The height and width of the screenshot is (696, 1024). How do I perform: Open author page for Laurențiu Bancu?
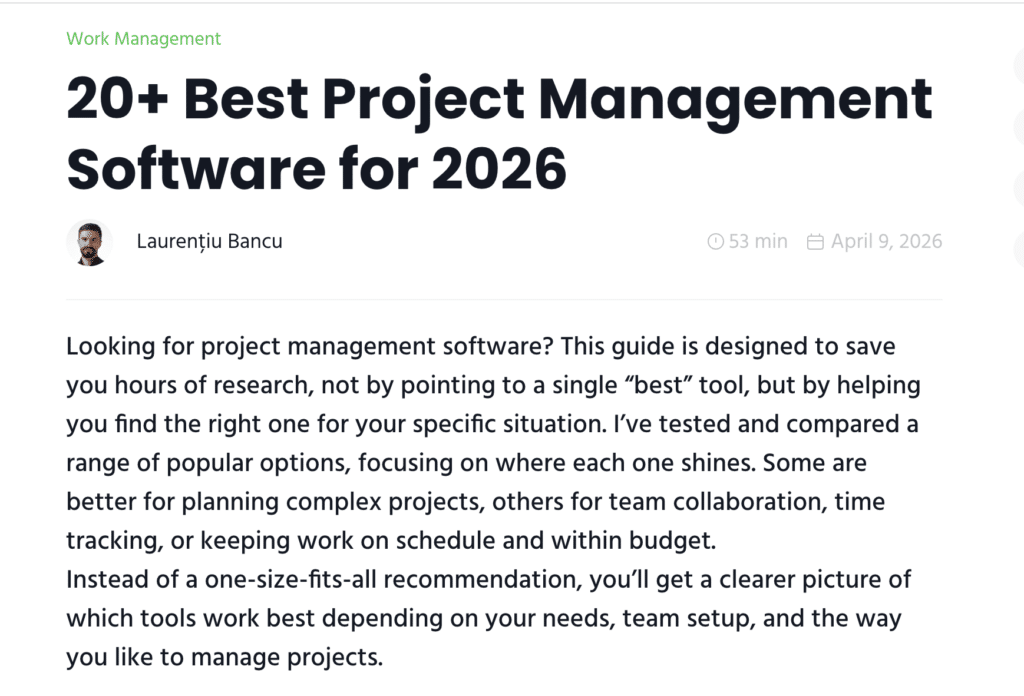210,242
